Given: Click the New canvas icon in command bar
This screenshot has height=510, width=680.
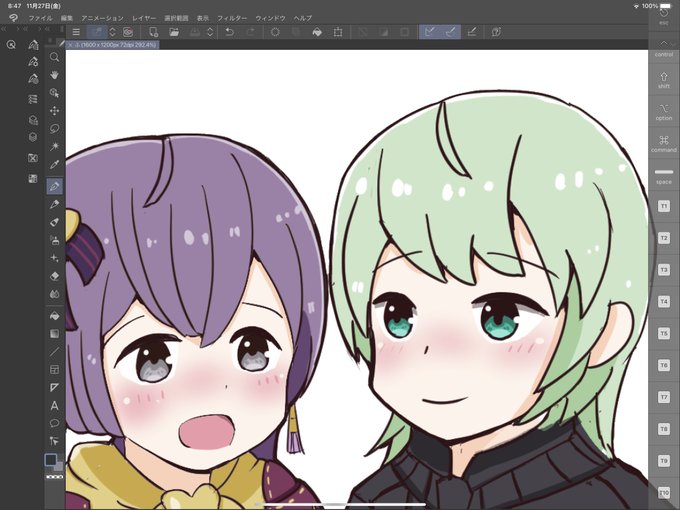Looking at the screenshot, I should pyautogui.click(x=153, y=32).
